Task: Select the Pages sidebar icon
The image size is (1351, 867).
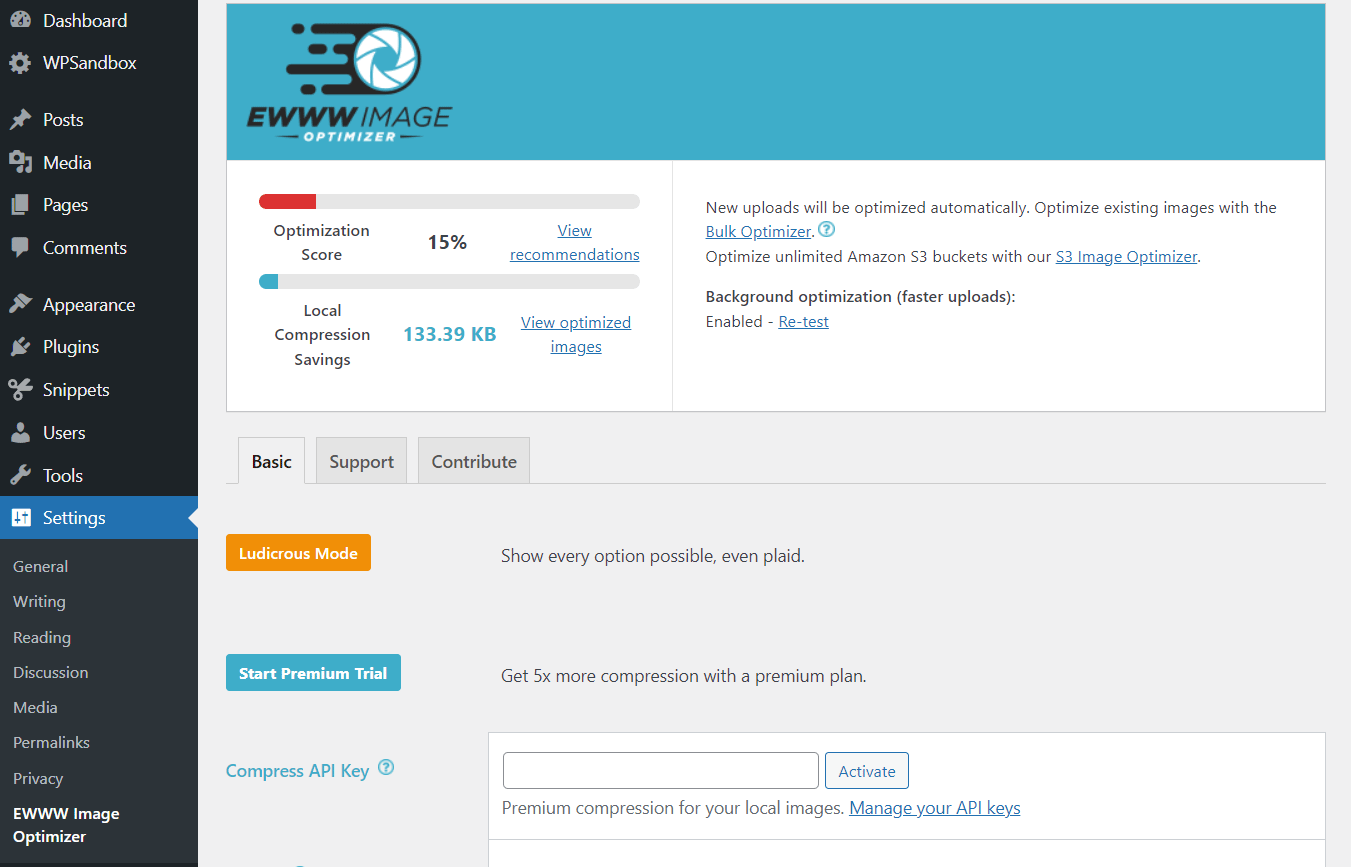Action: [22, 204]
